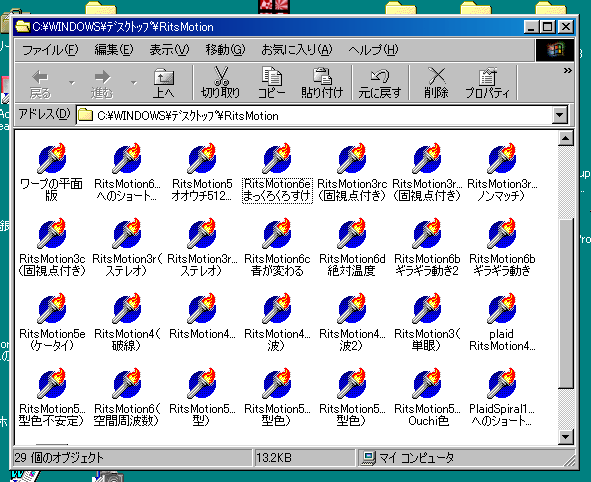Click the 13.2KB status bar value
Viewport: 591px width, 482px height.
click(x=274, y=458)
